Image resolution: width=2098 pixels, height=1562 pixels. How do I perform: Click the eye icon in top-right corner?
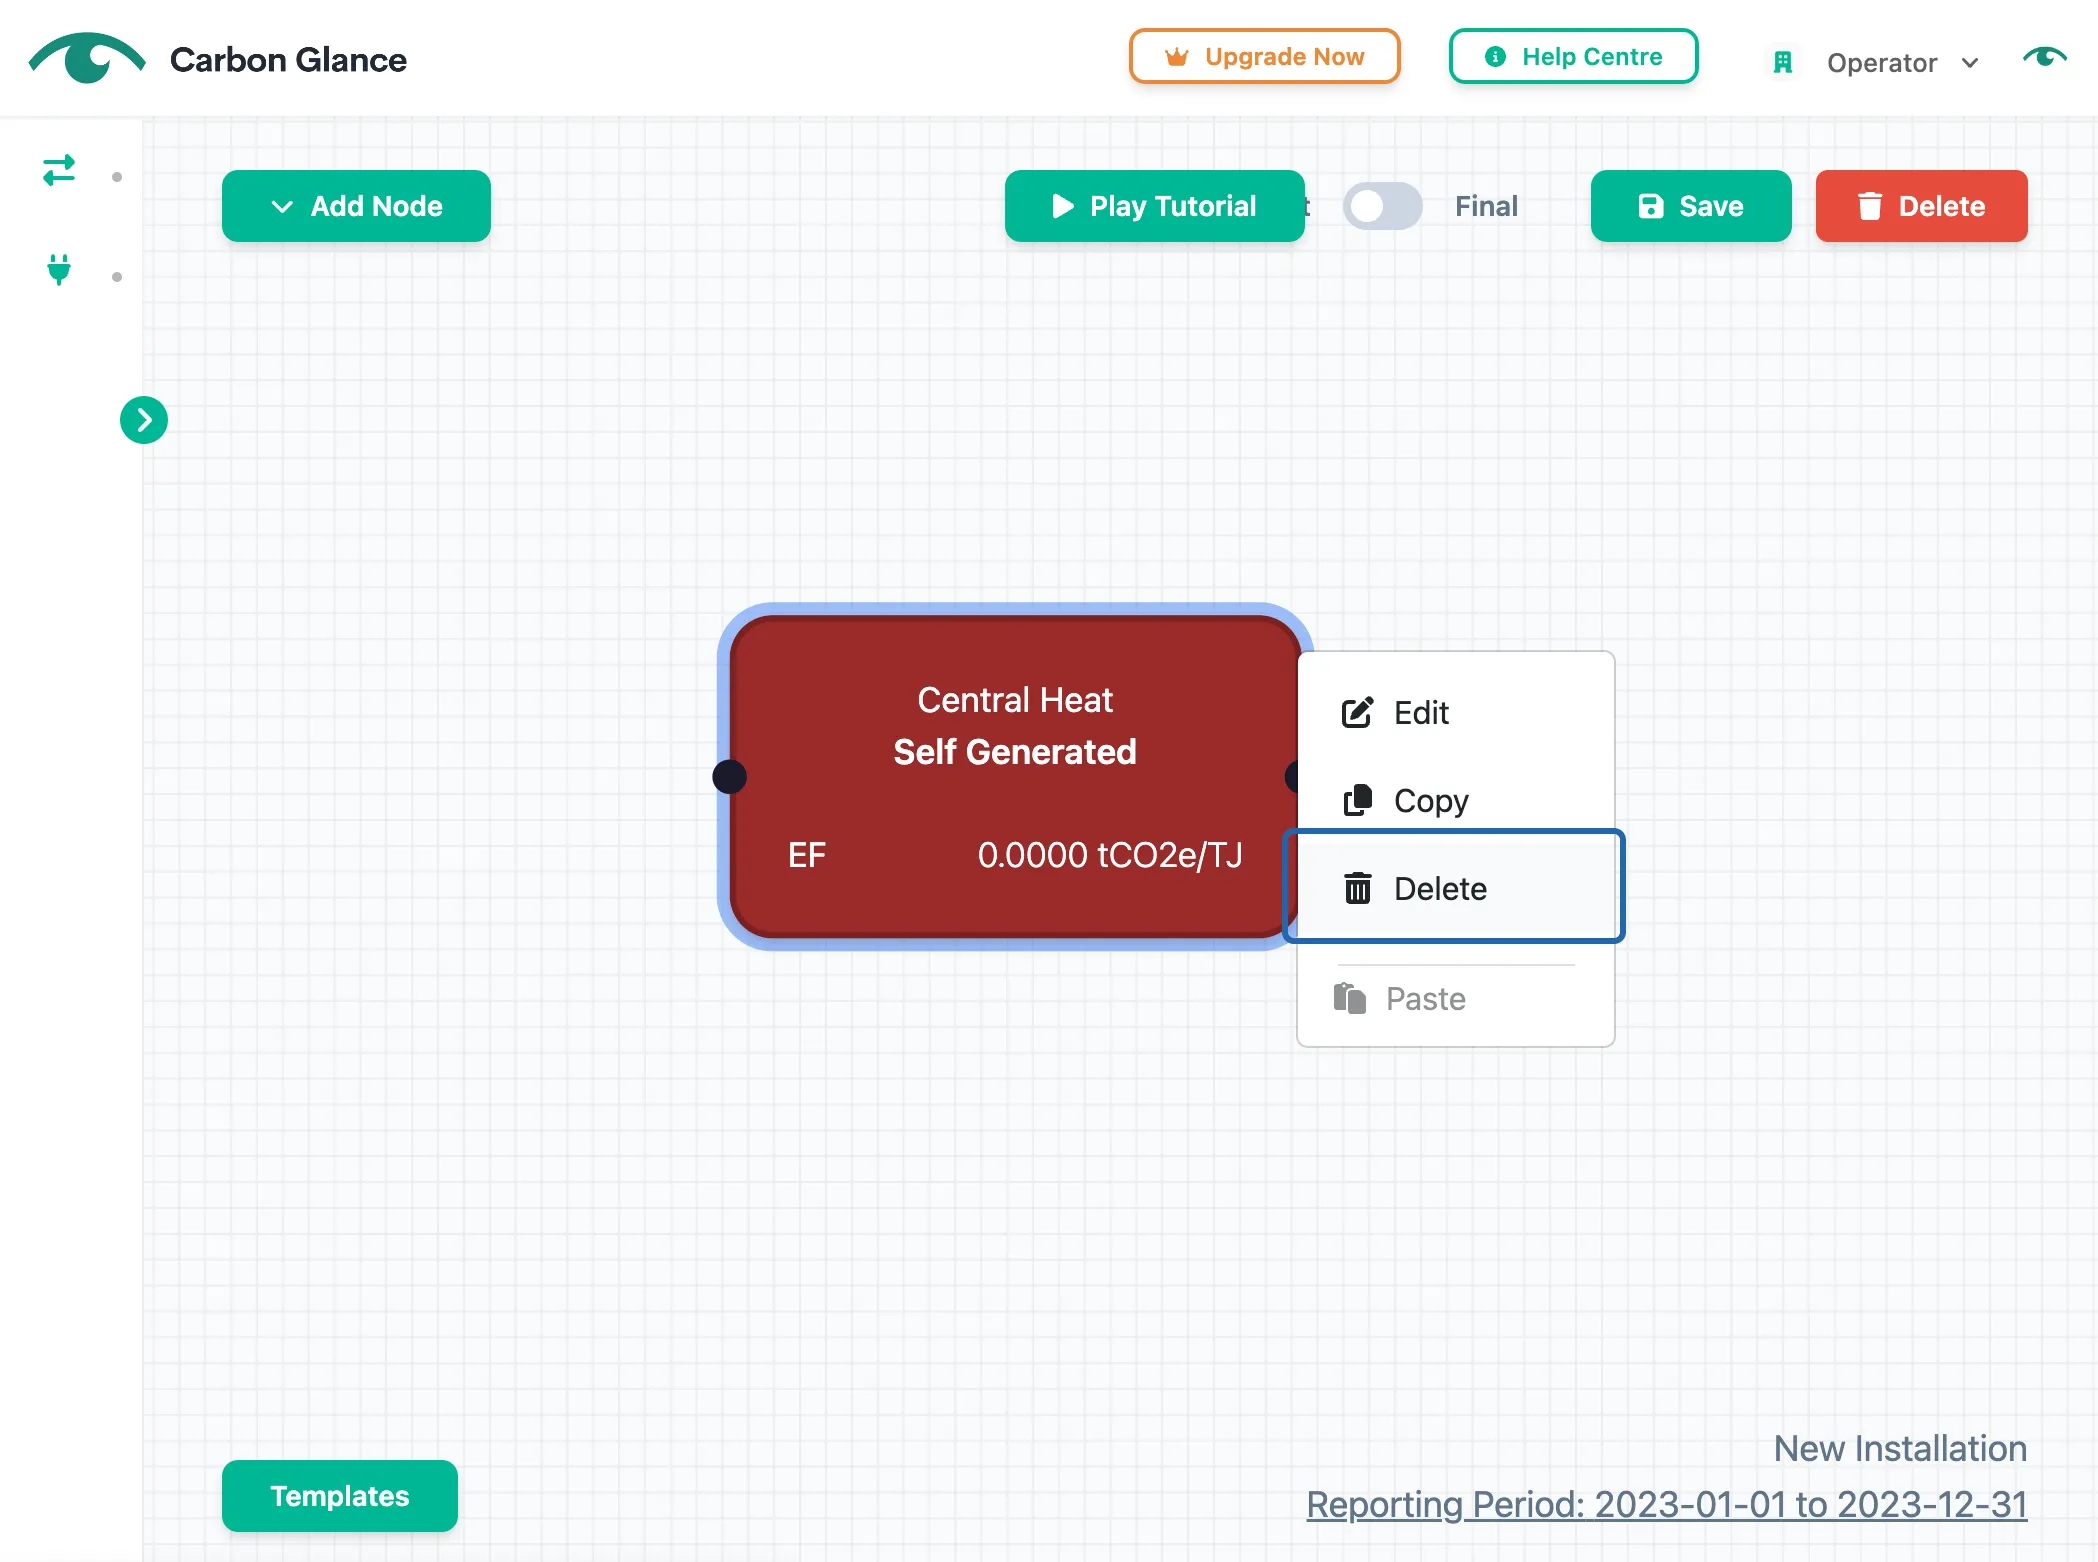pyautogui.click(x=2044, y=57)
